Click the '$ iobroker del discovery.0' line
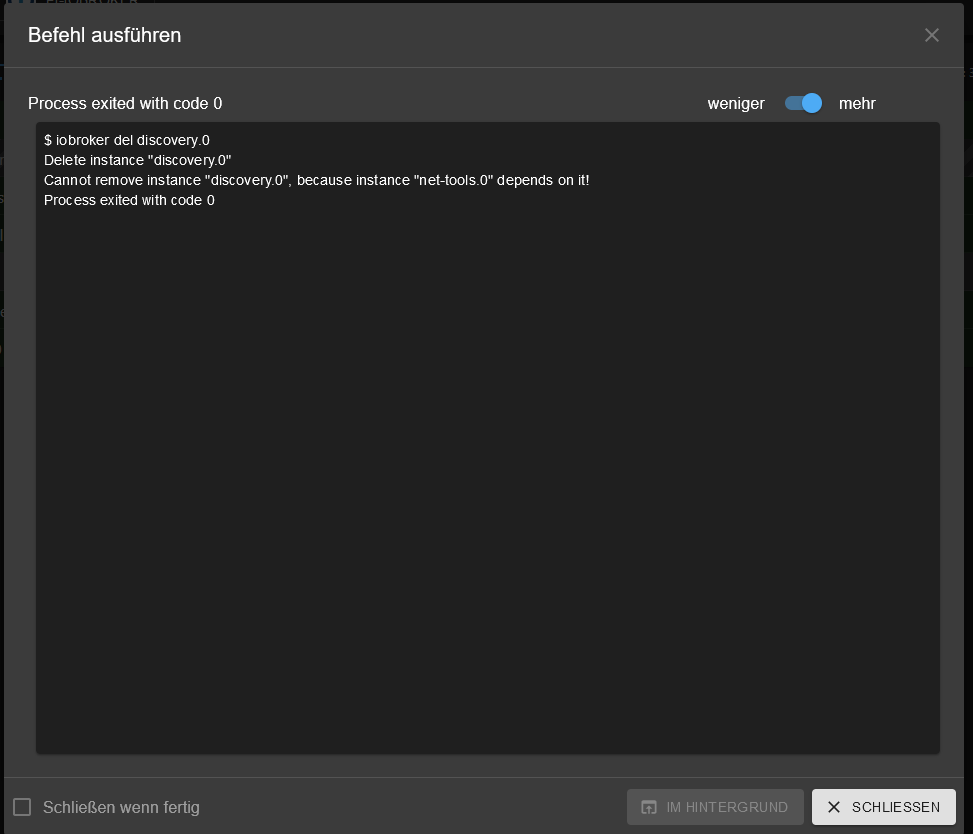This screenshot has height=834, width=973. (x=127, y=140)
